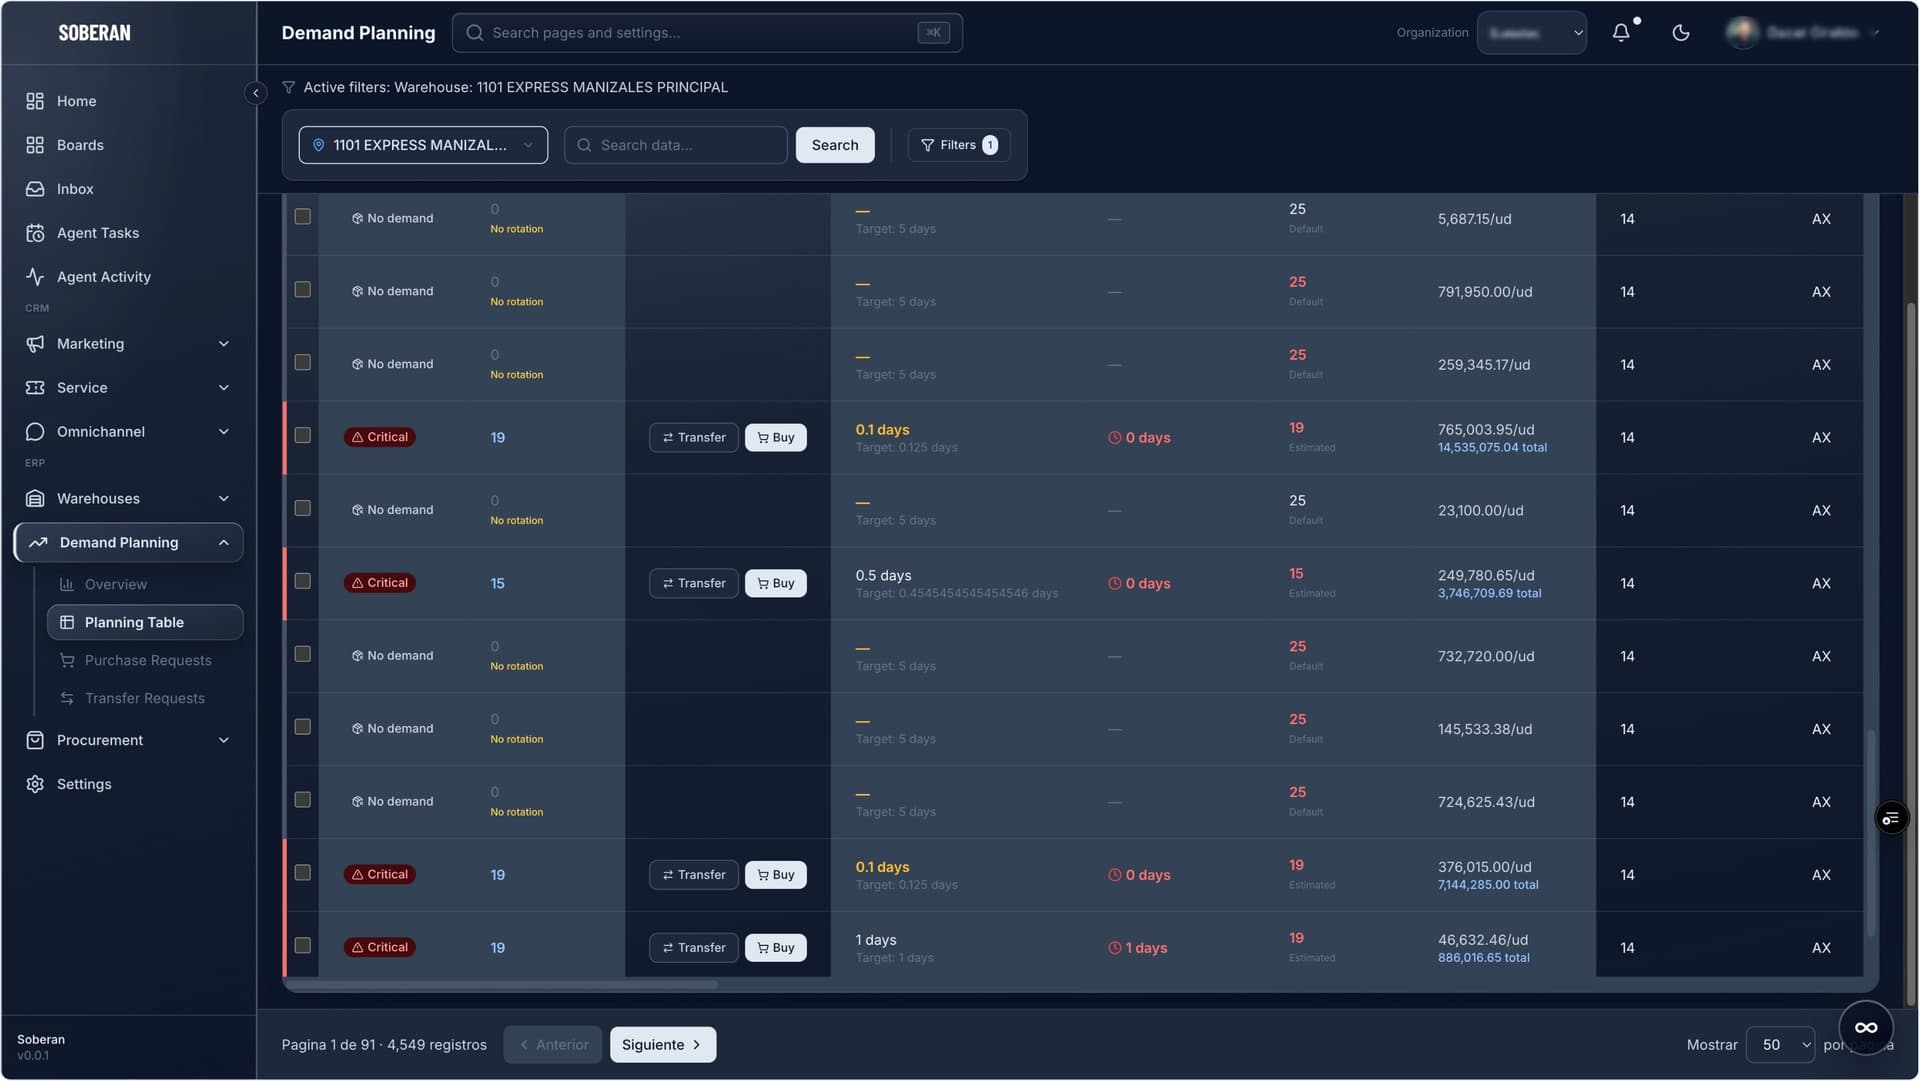Click the Service ticket icon

tap(35, 388)
